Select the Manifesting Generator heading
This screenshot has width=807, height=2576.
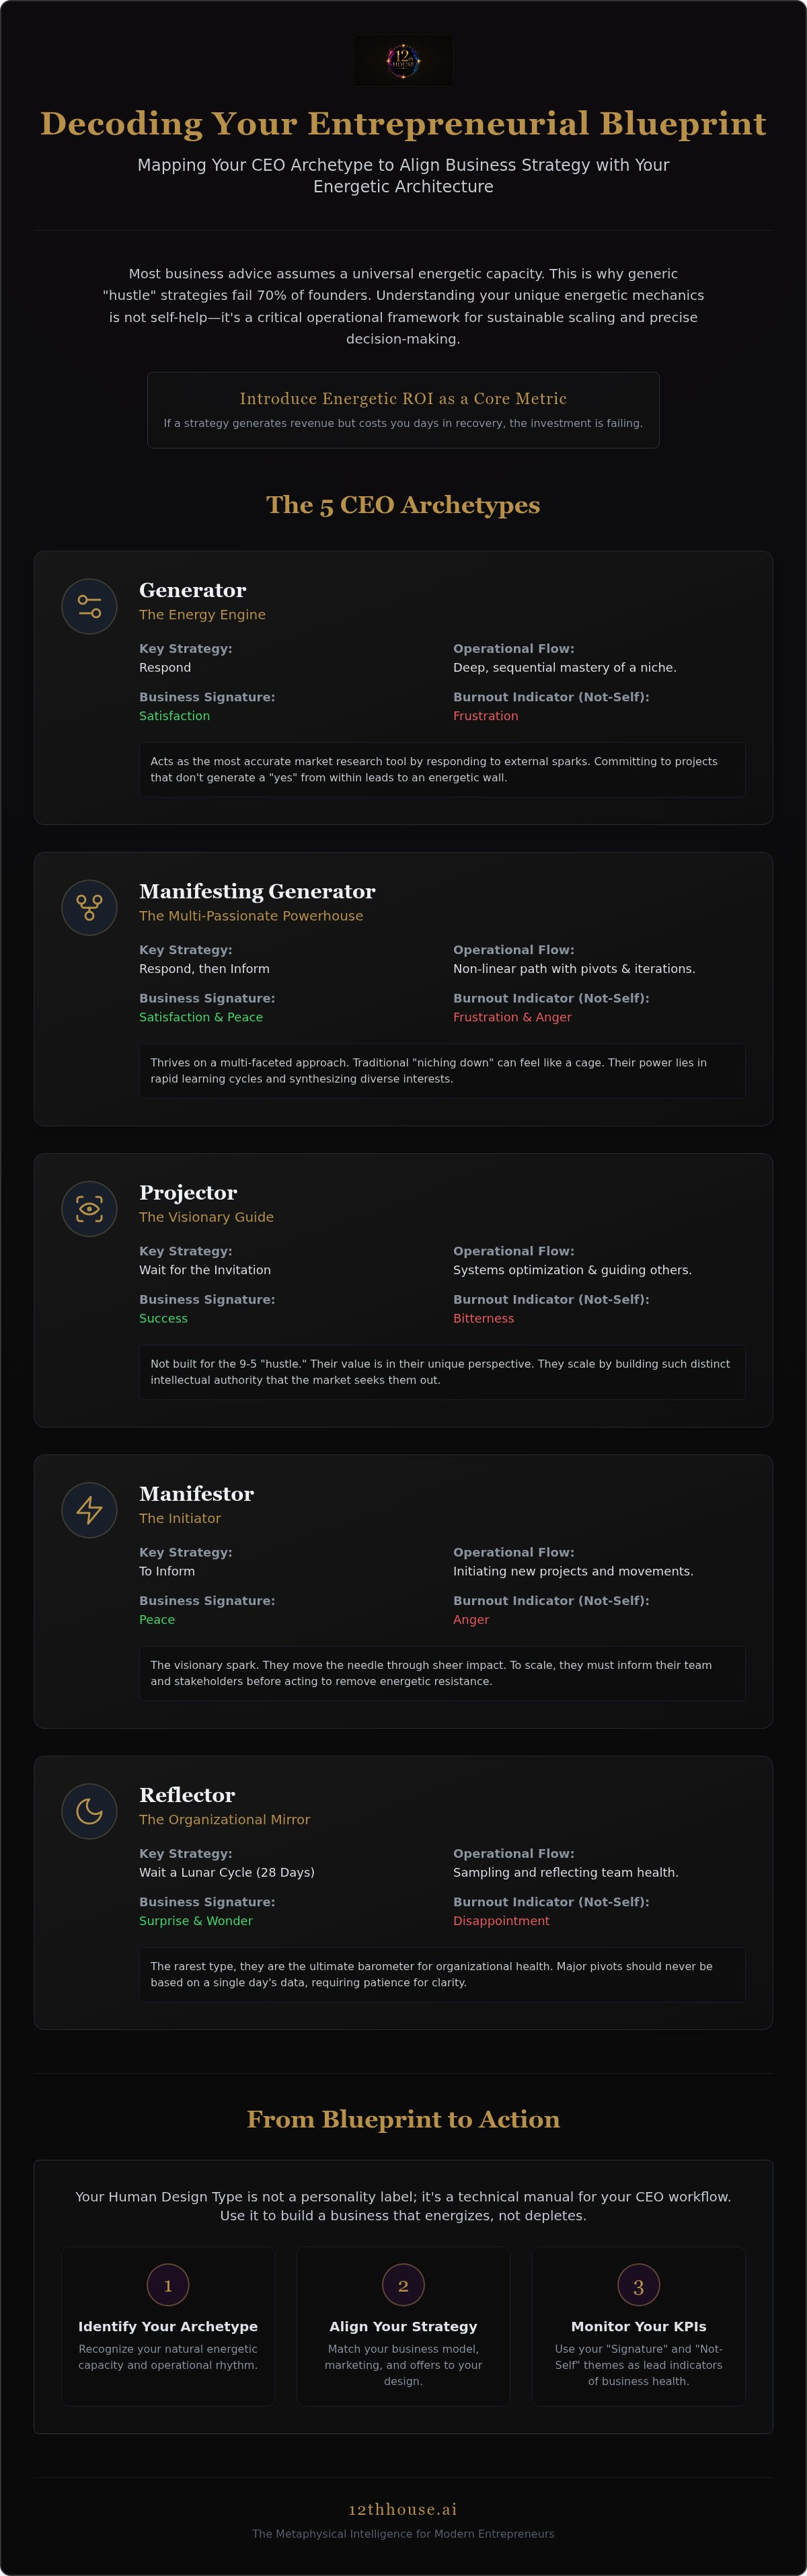tap(257, 891)
